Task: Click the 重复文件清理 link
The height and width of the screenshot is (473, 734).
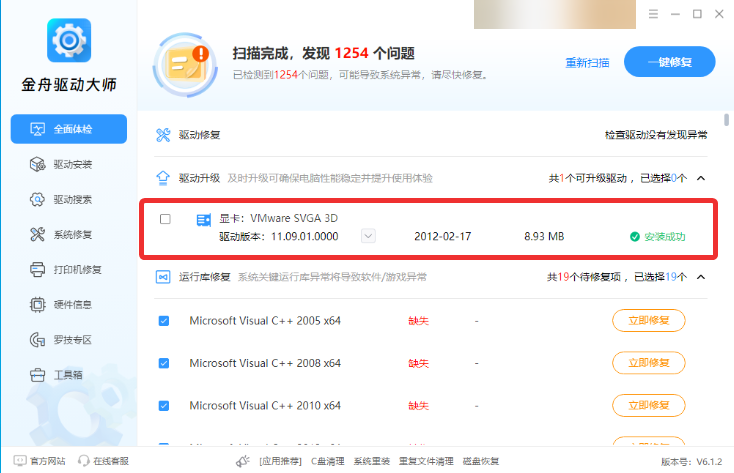Action: coord(426,461)
